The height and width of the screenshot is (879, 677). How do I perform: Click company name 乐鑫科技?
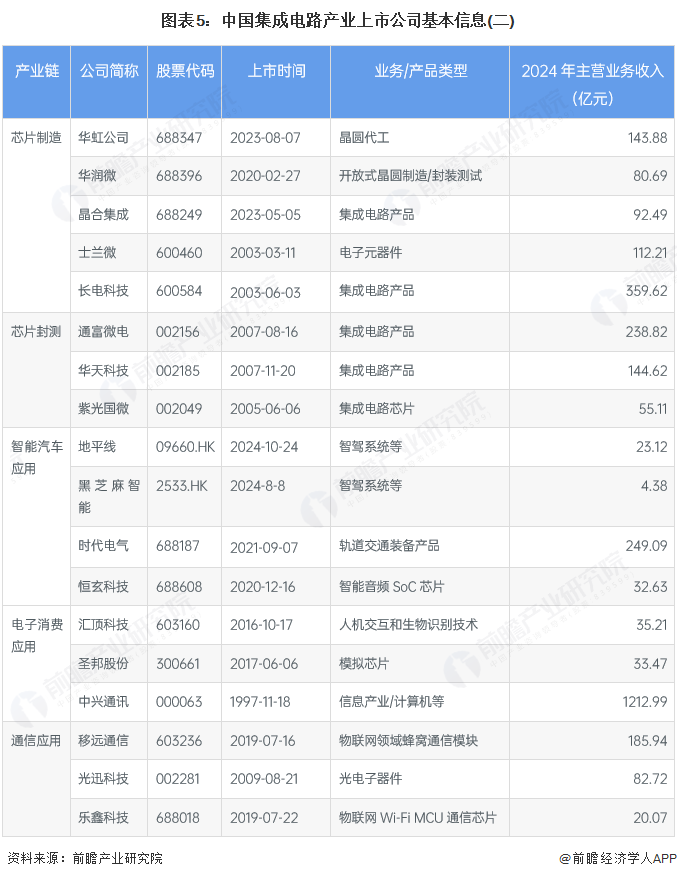coord(103,818)
